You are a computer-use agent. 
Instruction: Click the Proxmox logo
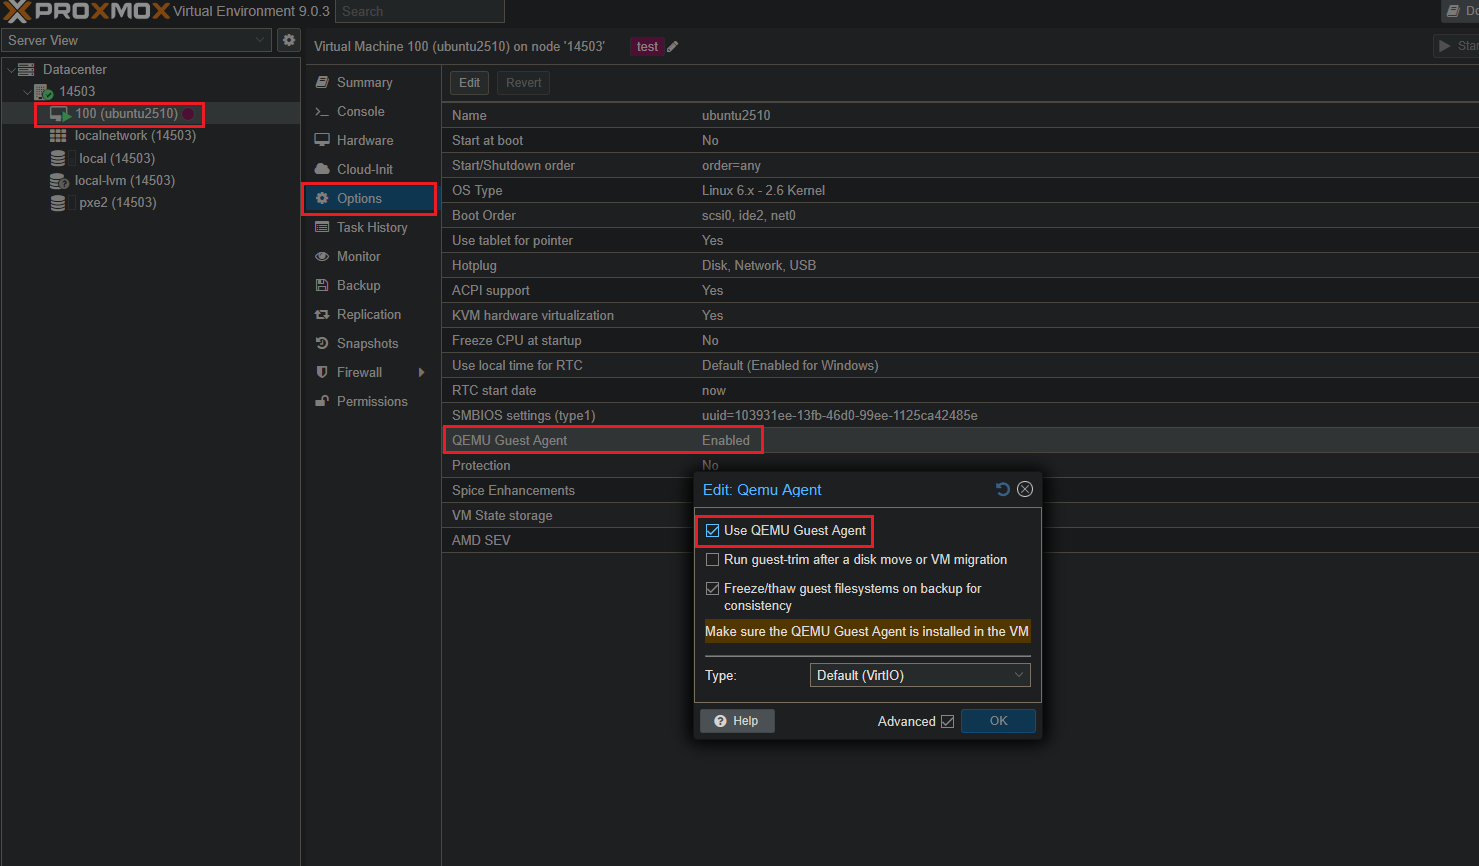click(x=87, y=11)
